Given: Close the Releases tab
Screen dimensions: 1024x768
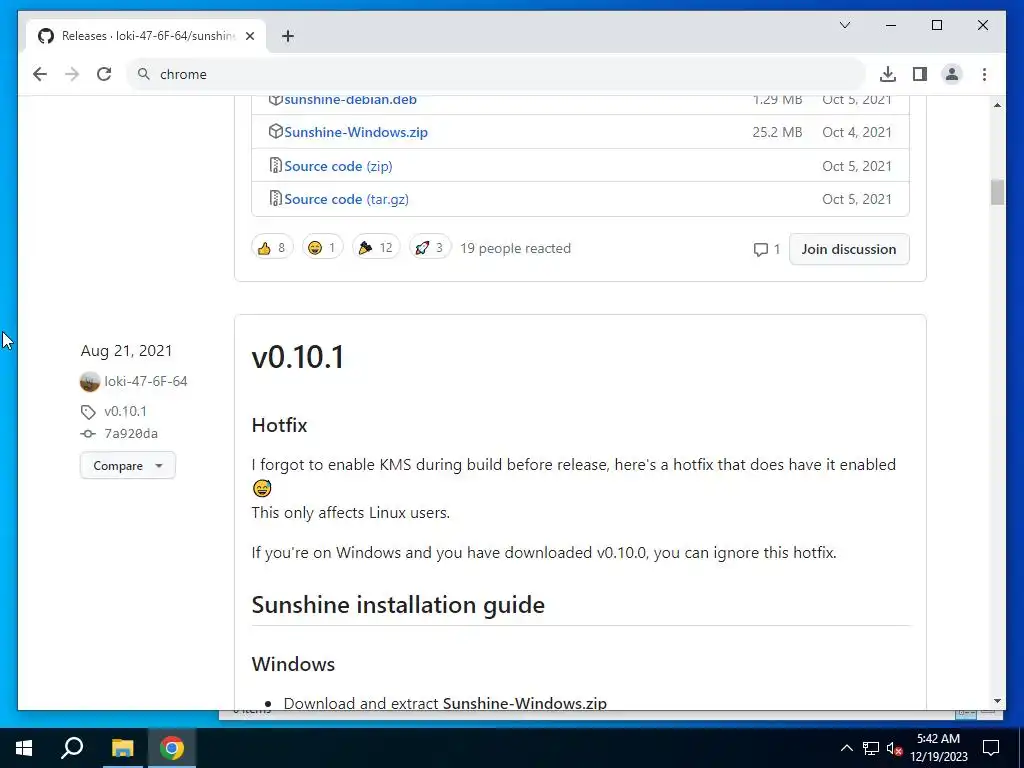Looking at the screenshot, I should coord(249,36).
